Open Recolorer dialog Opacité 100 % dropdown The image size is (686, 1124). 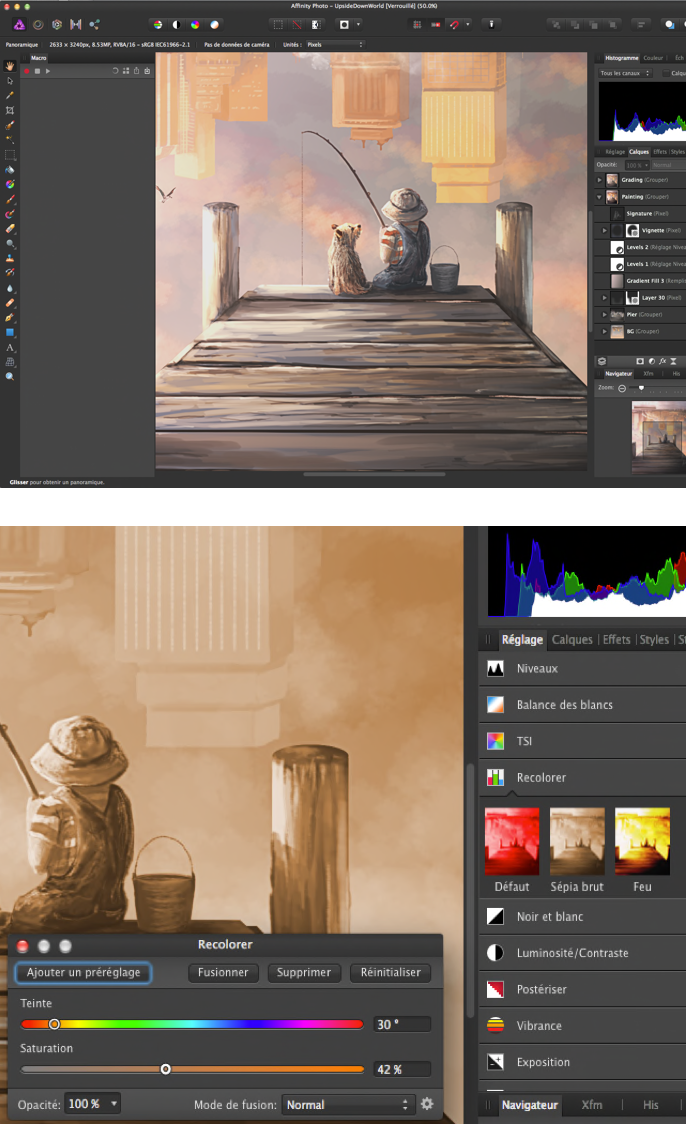coord(92,1103)
